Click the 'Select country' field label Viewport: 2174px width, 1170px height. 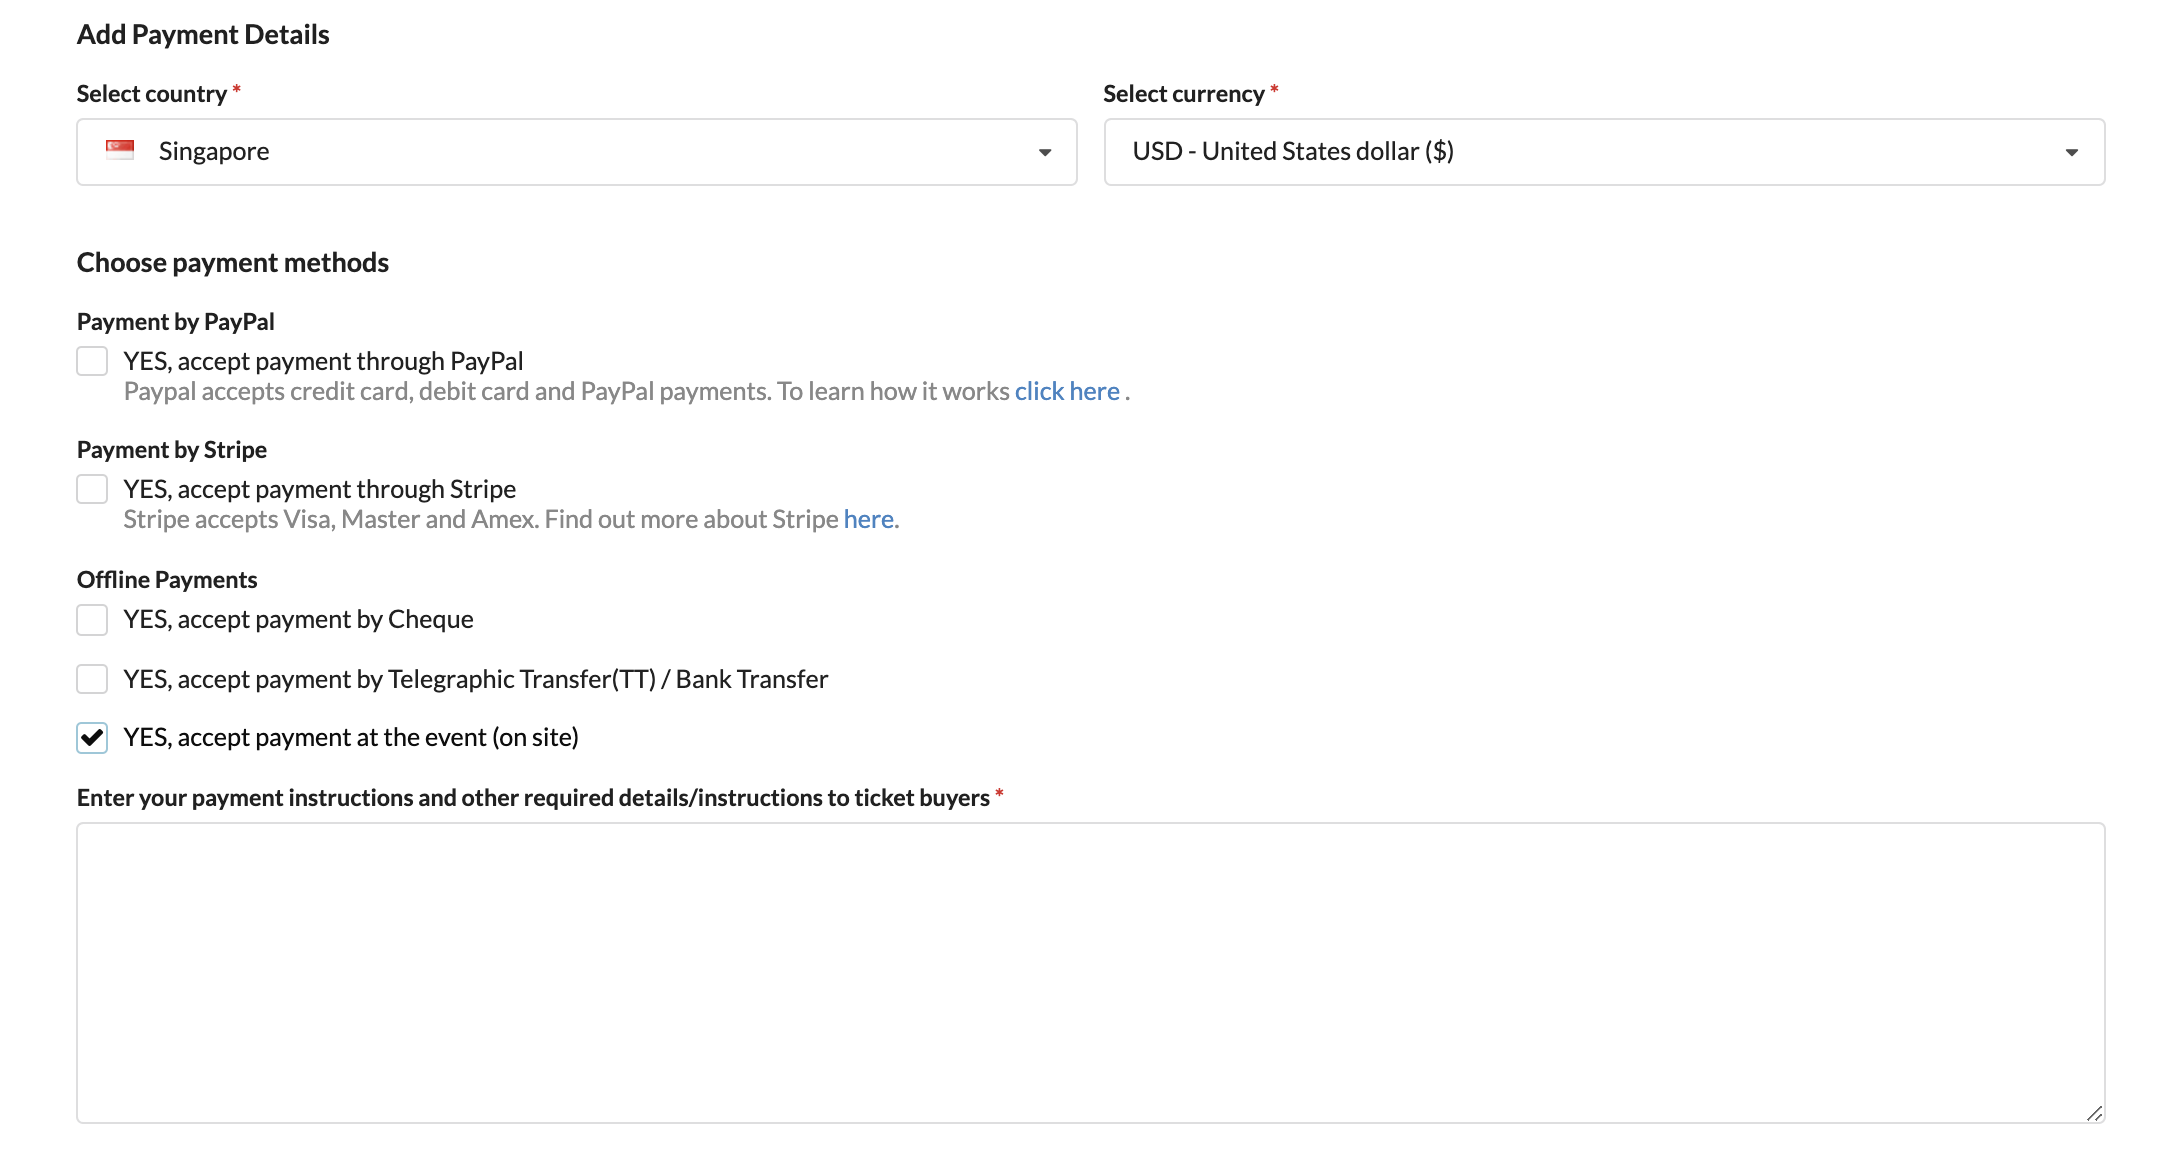pos(152,94)
